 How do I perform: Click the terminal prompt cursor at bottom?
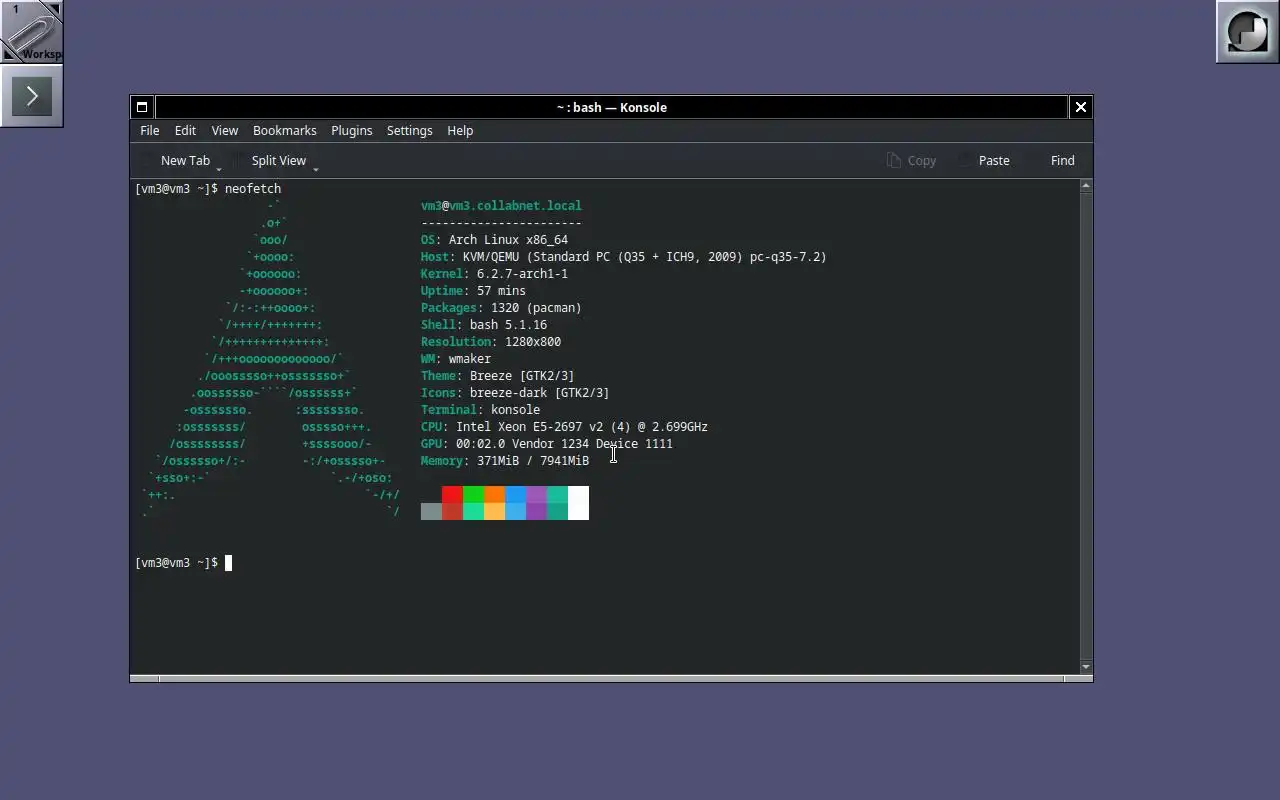228,563
